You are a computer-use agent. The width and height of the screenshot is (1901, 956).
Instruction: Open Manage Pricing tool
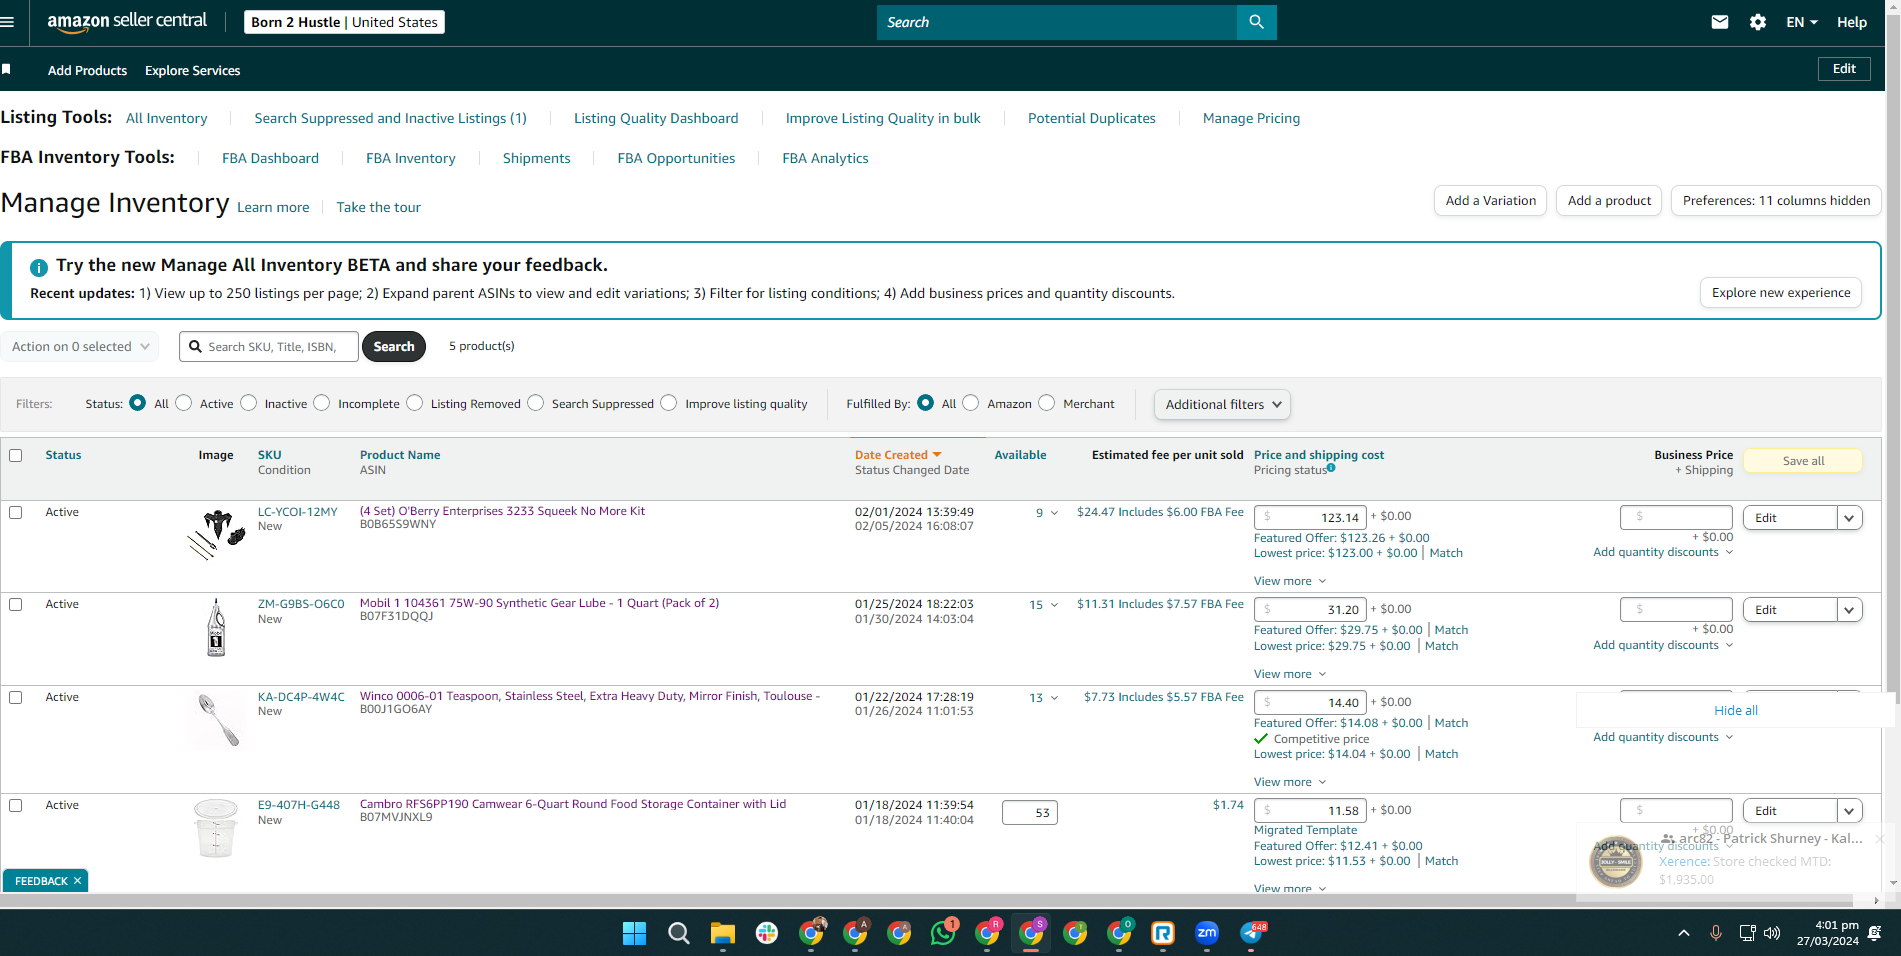pyautogui.click(x=1251, y=118)
